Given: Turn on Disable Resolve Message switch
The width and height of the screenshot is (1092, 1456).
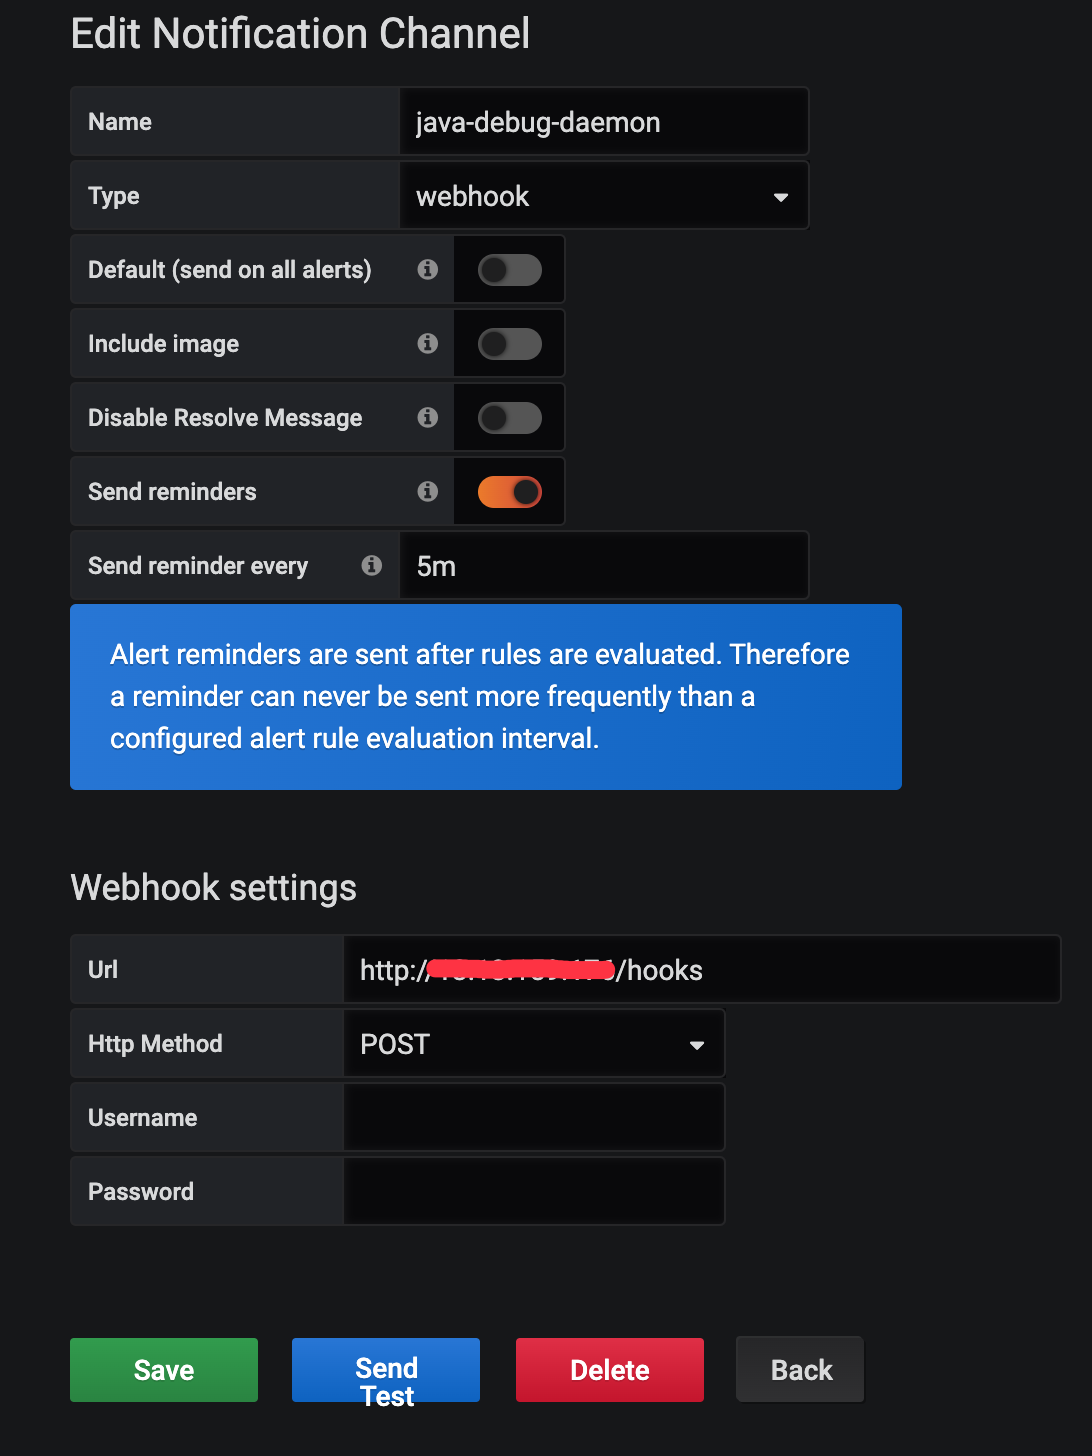Looking at the screenshot, I should (x=510, y=418).
